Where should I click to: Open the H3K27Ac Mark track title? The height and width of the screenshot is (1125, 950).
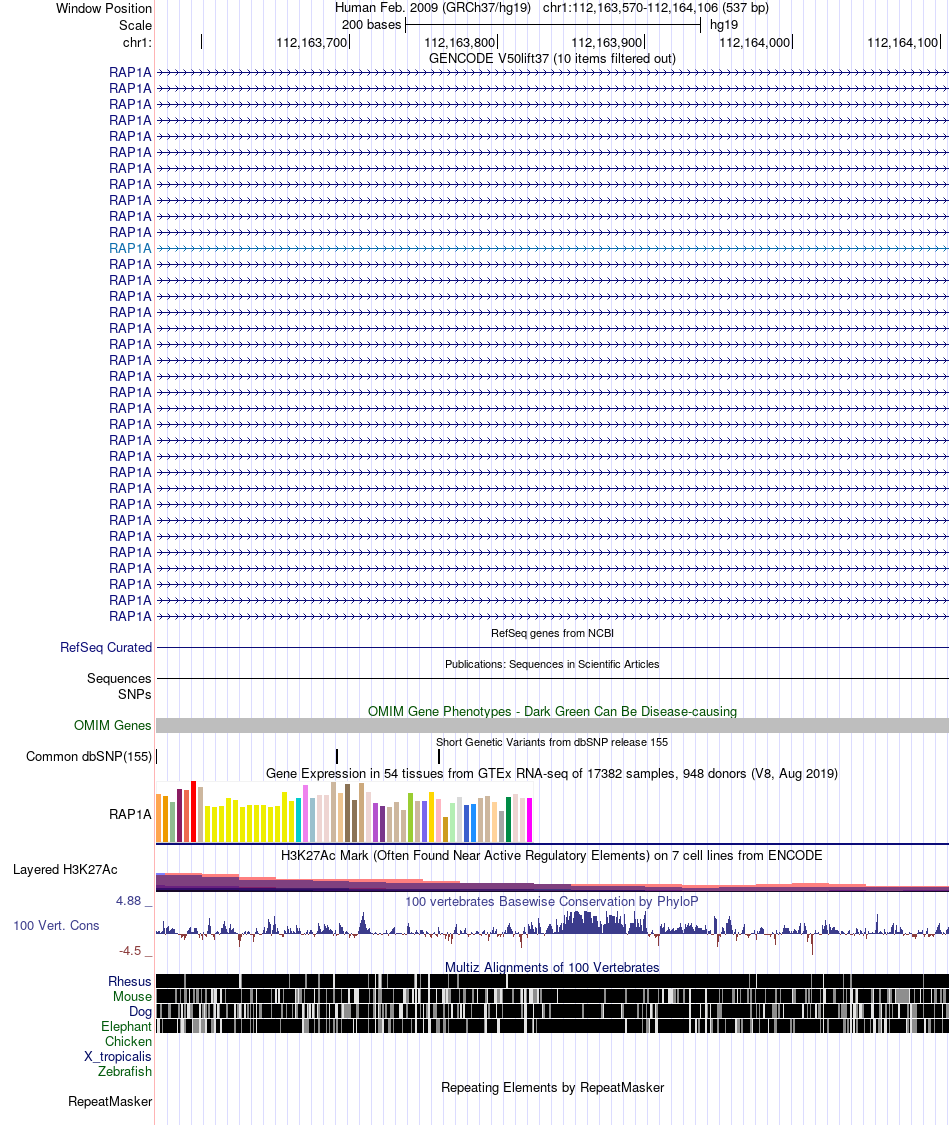pyautogui.click(x=552, y=855)
